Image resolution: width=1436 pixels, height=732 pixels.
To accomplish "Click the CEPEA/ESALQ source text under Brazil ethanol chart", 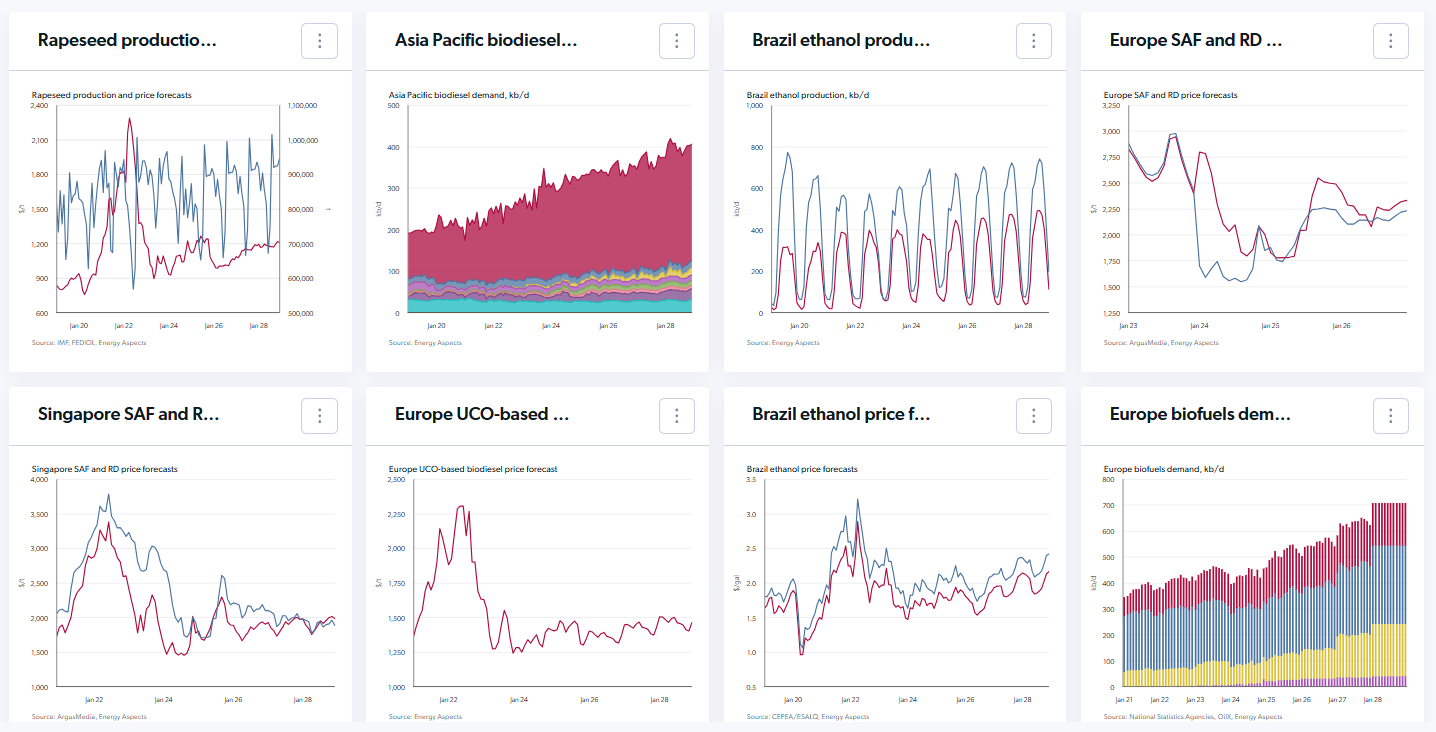I will (785, 717).
